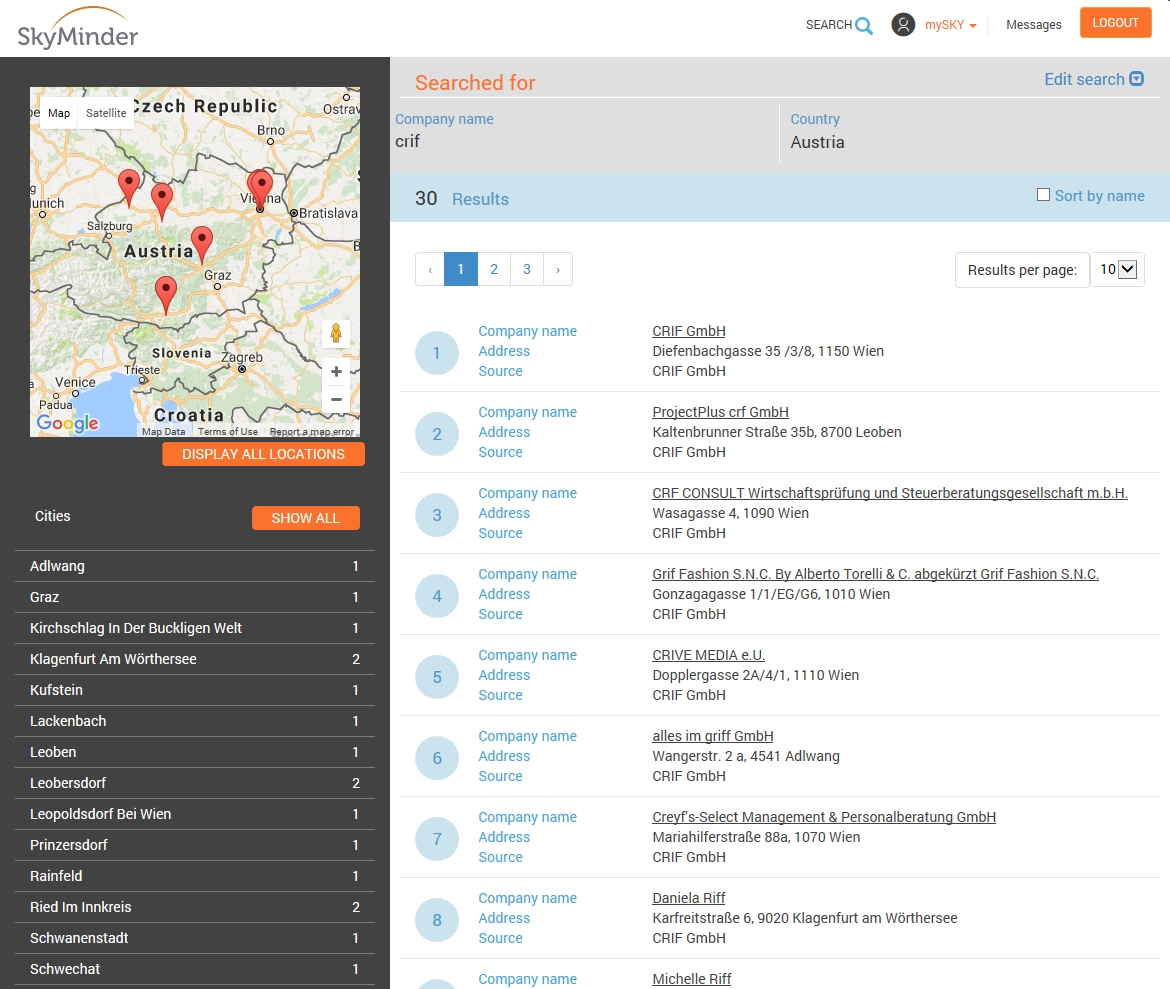Image resolution: width=1170 pixels, height=989 pixels.
Task: Go to results page 2
Action: click(x=494, y=269)
